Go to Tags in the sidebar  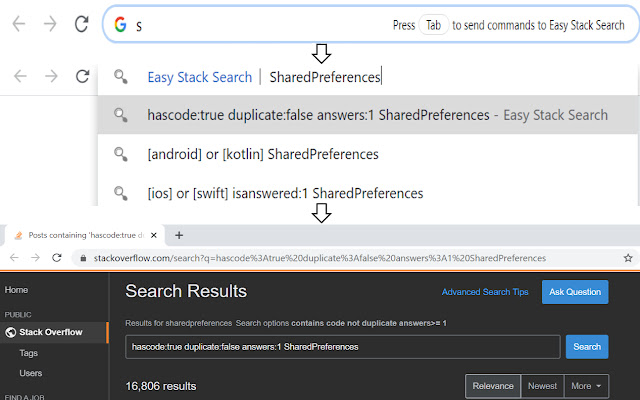pyautogui.click(x=29, y=352)
